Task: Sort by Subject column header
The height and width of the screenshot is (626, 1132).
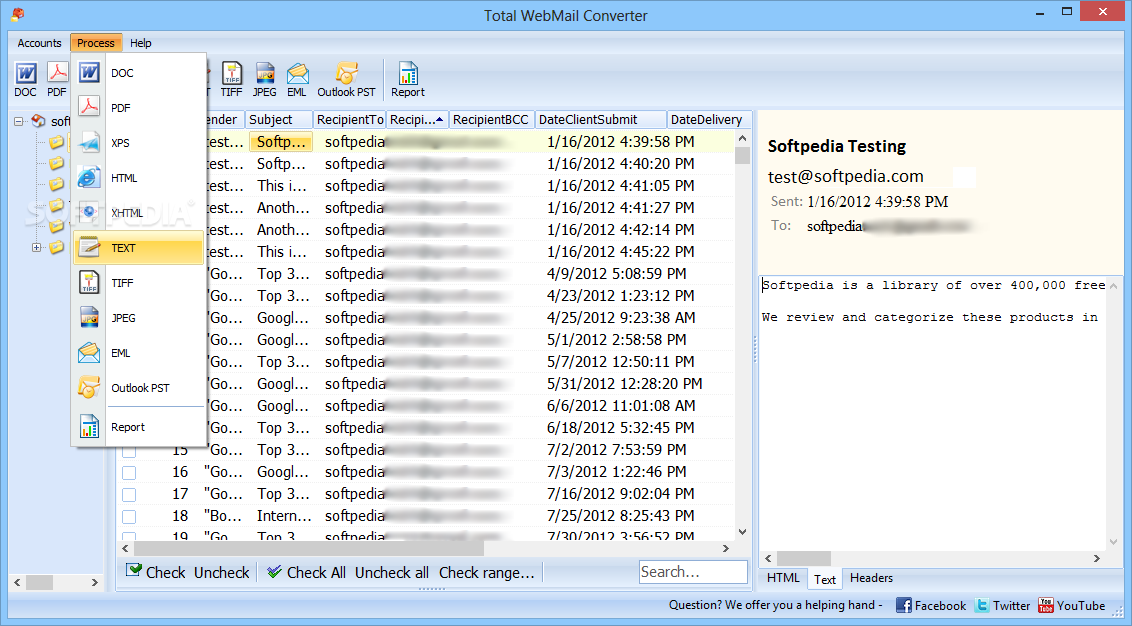Action: [279, 119]
